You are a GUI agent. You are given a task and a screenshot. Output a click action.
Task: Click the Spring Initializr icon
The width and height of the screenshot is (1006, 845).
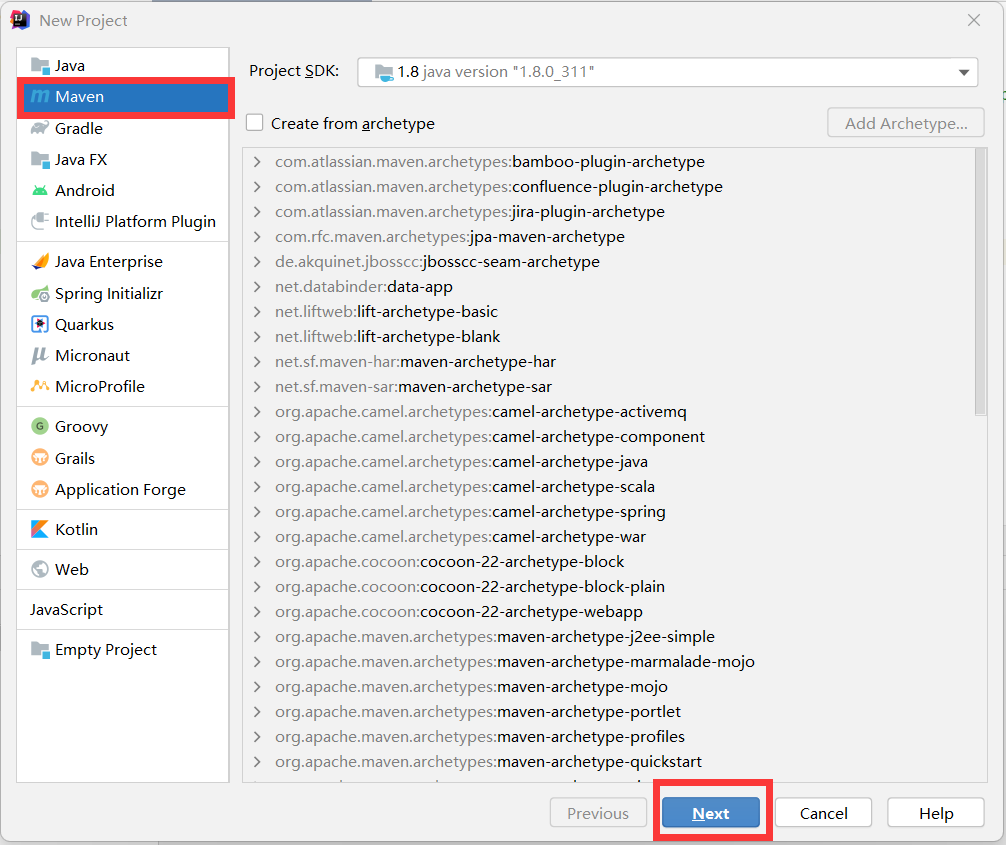coord(40,294)
